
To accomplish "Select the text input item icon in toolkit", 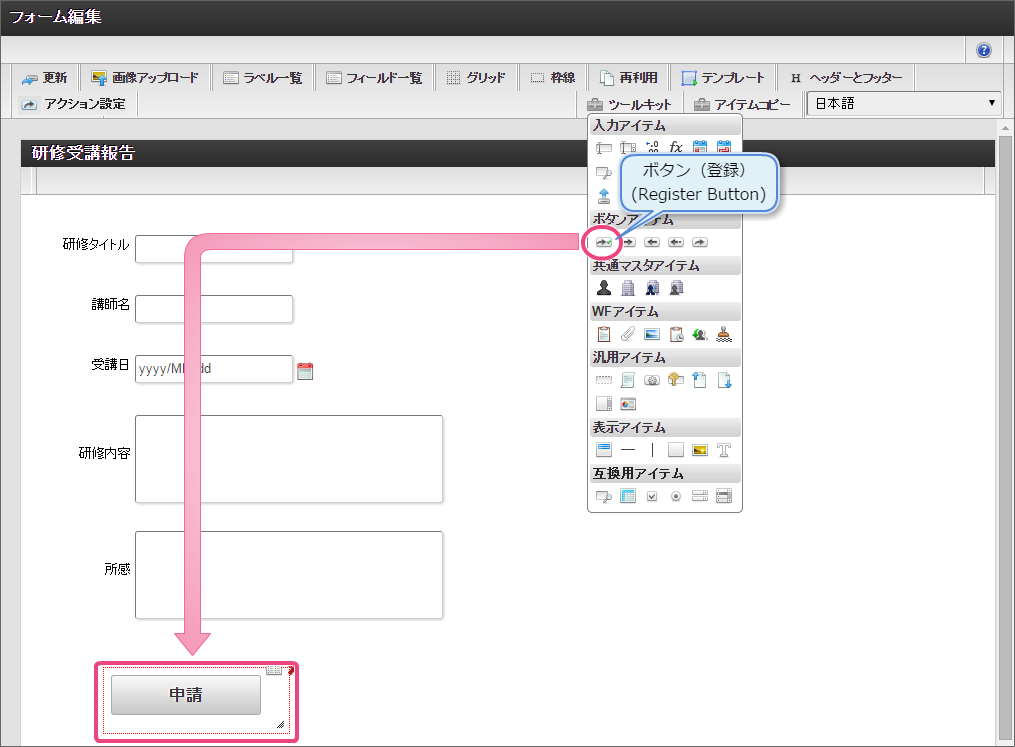I will (604, 148).
